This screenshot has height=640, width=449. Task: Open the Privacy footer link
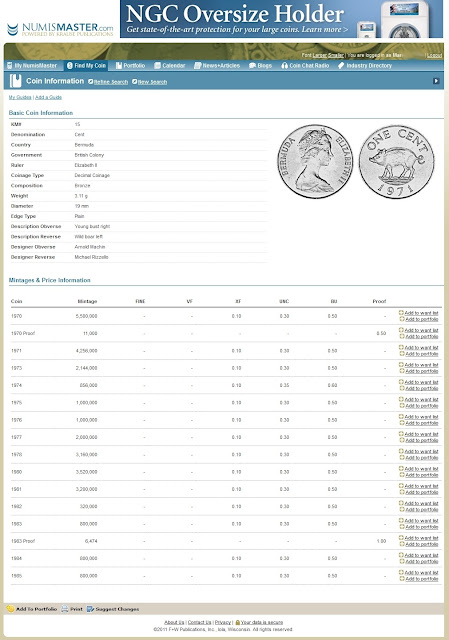pos(223,622)
